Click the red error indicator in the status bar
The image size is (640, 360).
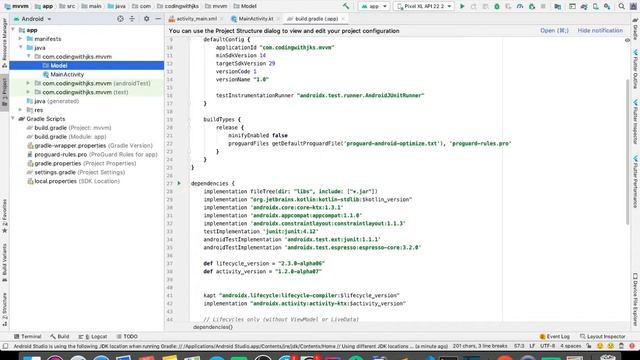[x=632, y=346]
